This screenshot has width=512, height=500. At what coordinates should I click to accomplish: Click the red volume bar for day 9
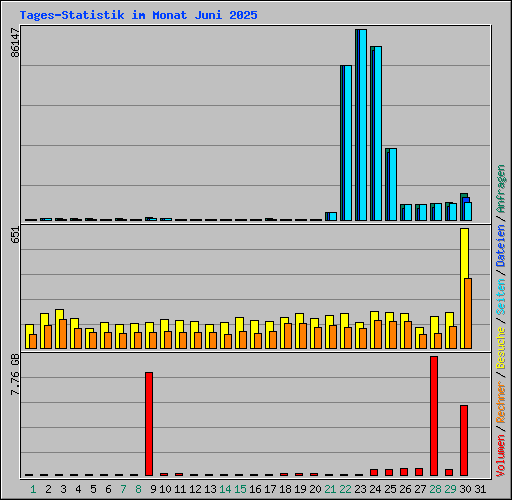coord(149,424)
